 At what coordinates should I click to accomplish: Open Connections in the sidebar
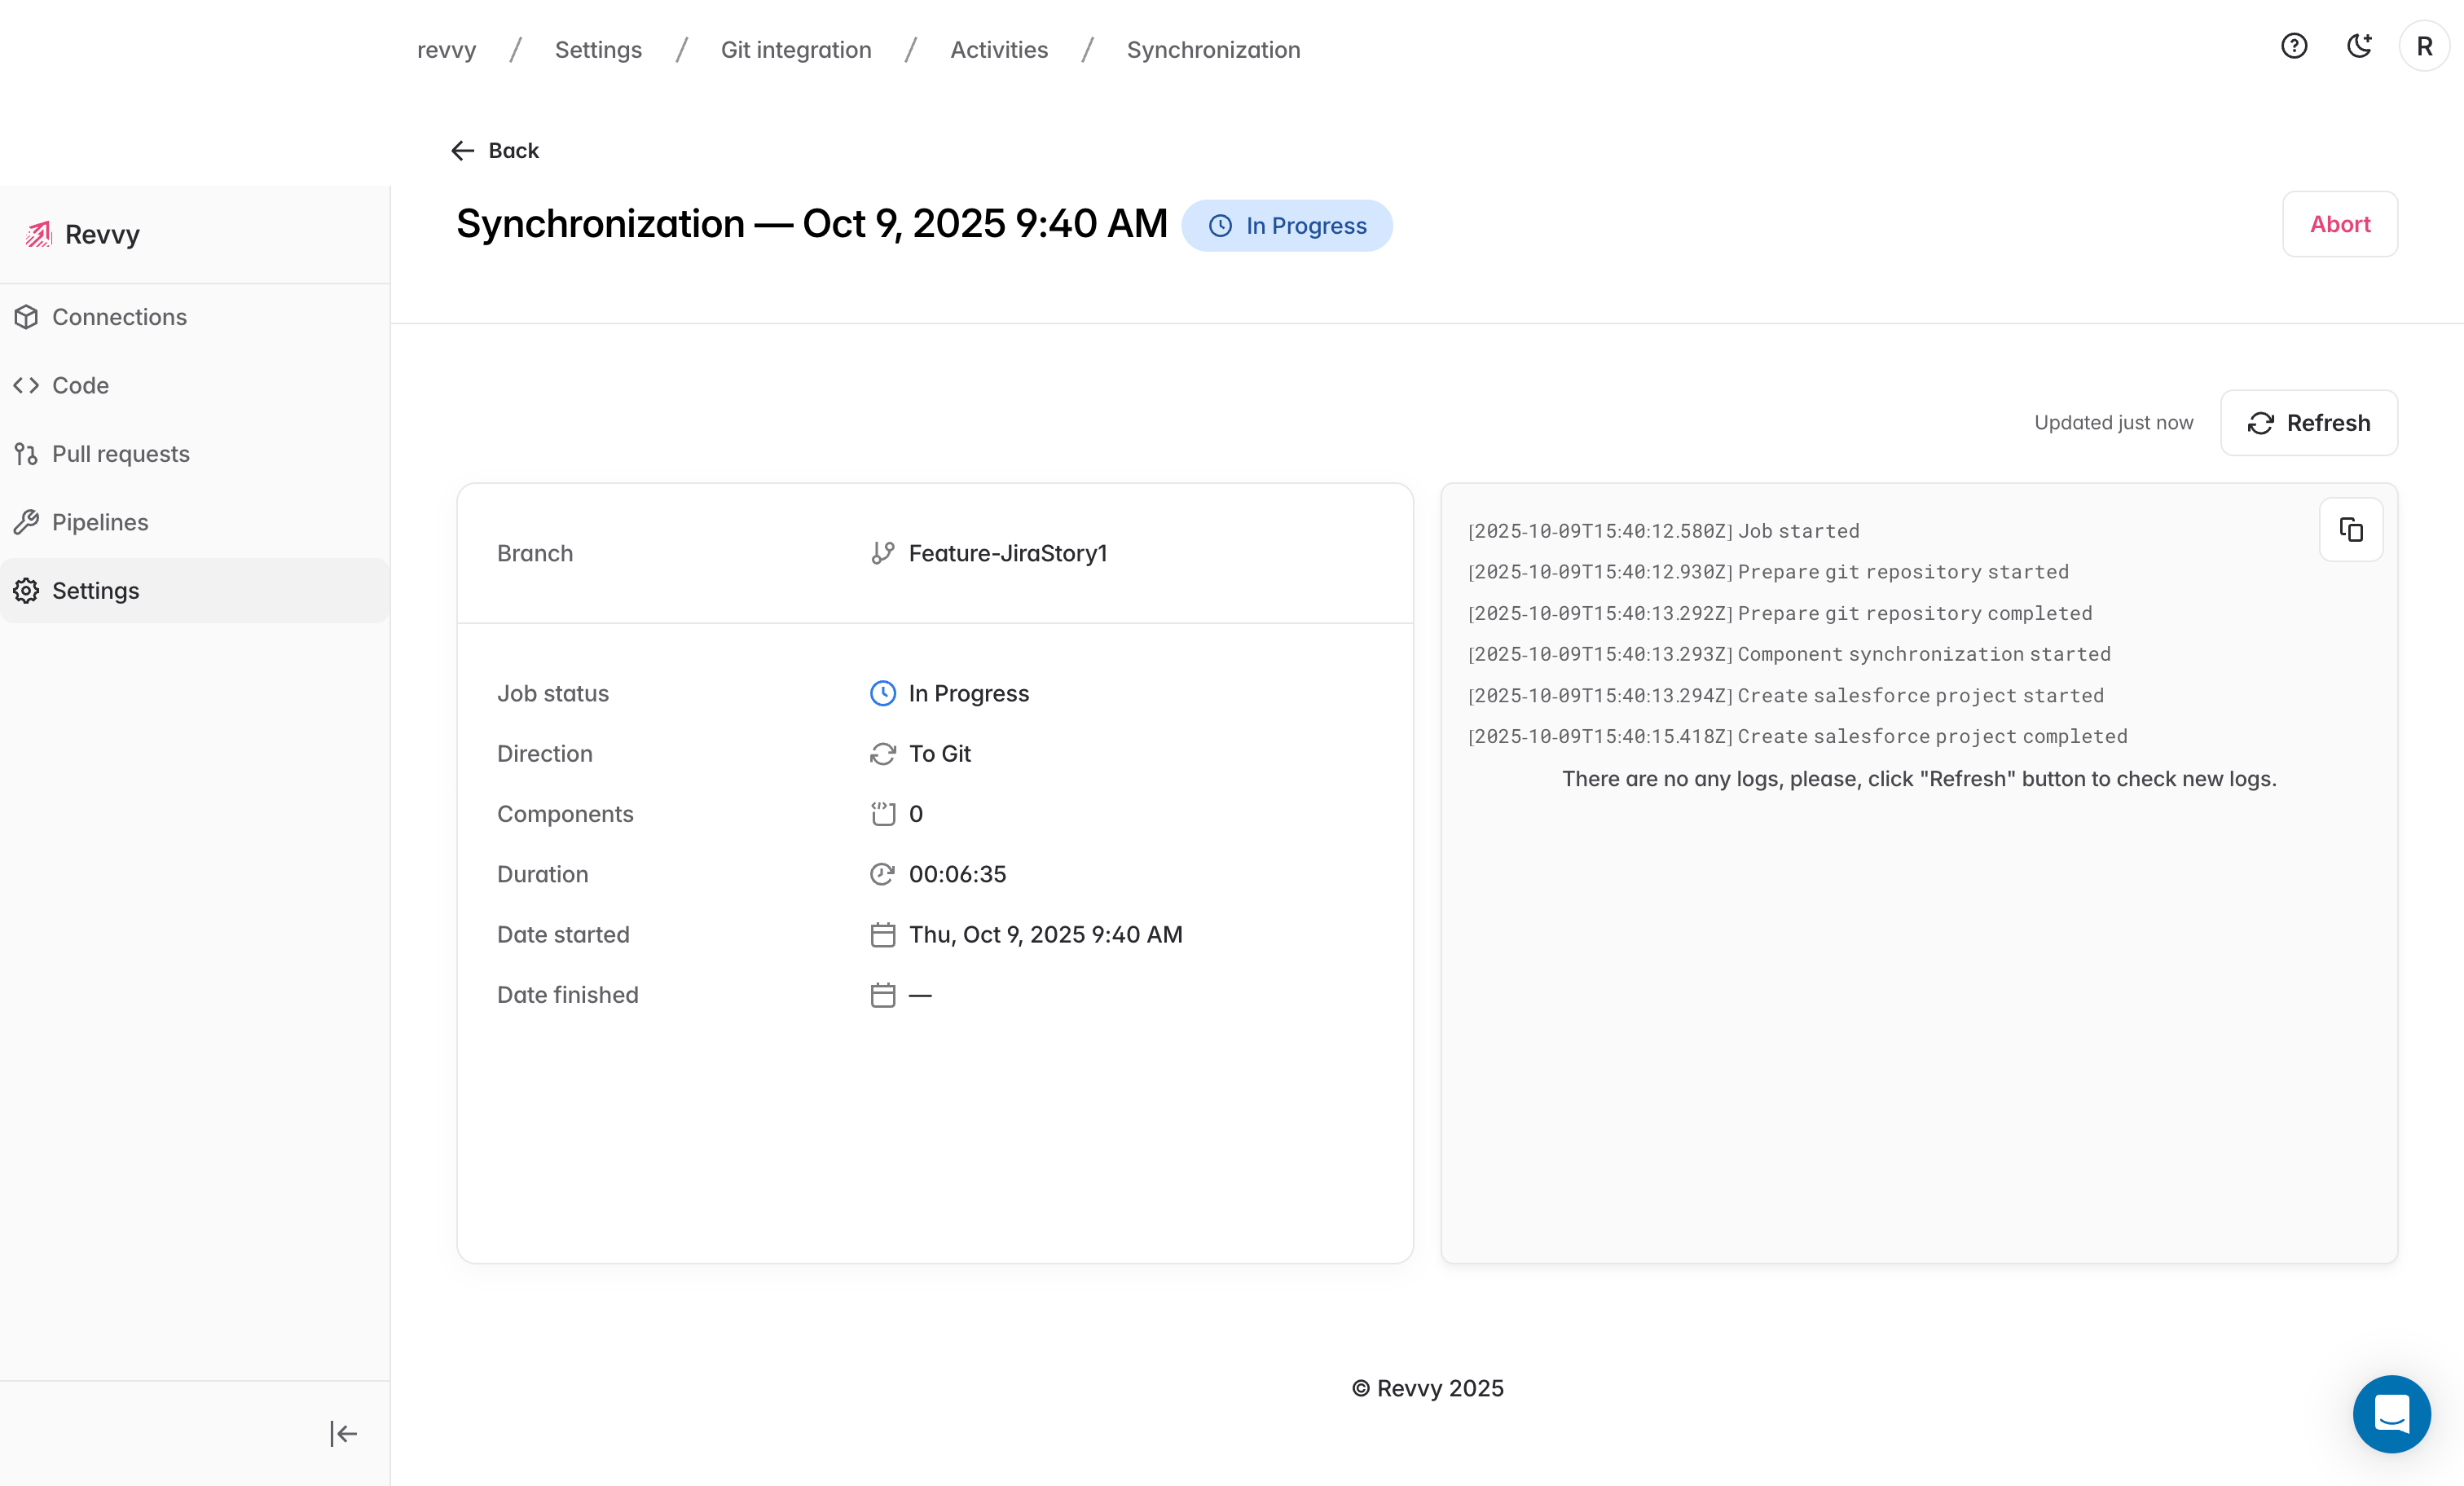pos(119,317)
